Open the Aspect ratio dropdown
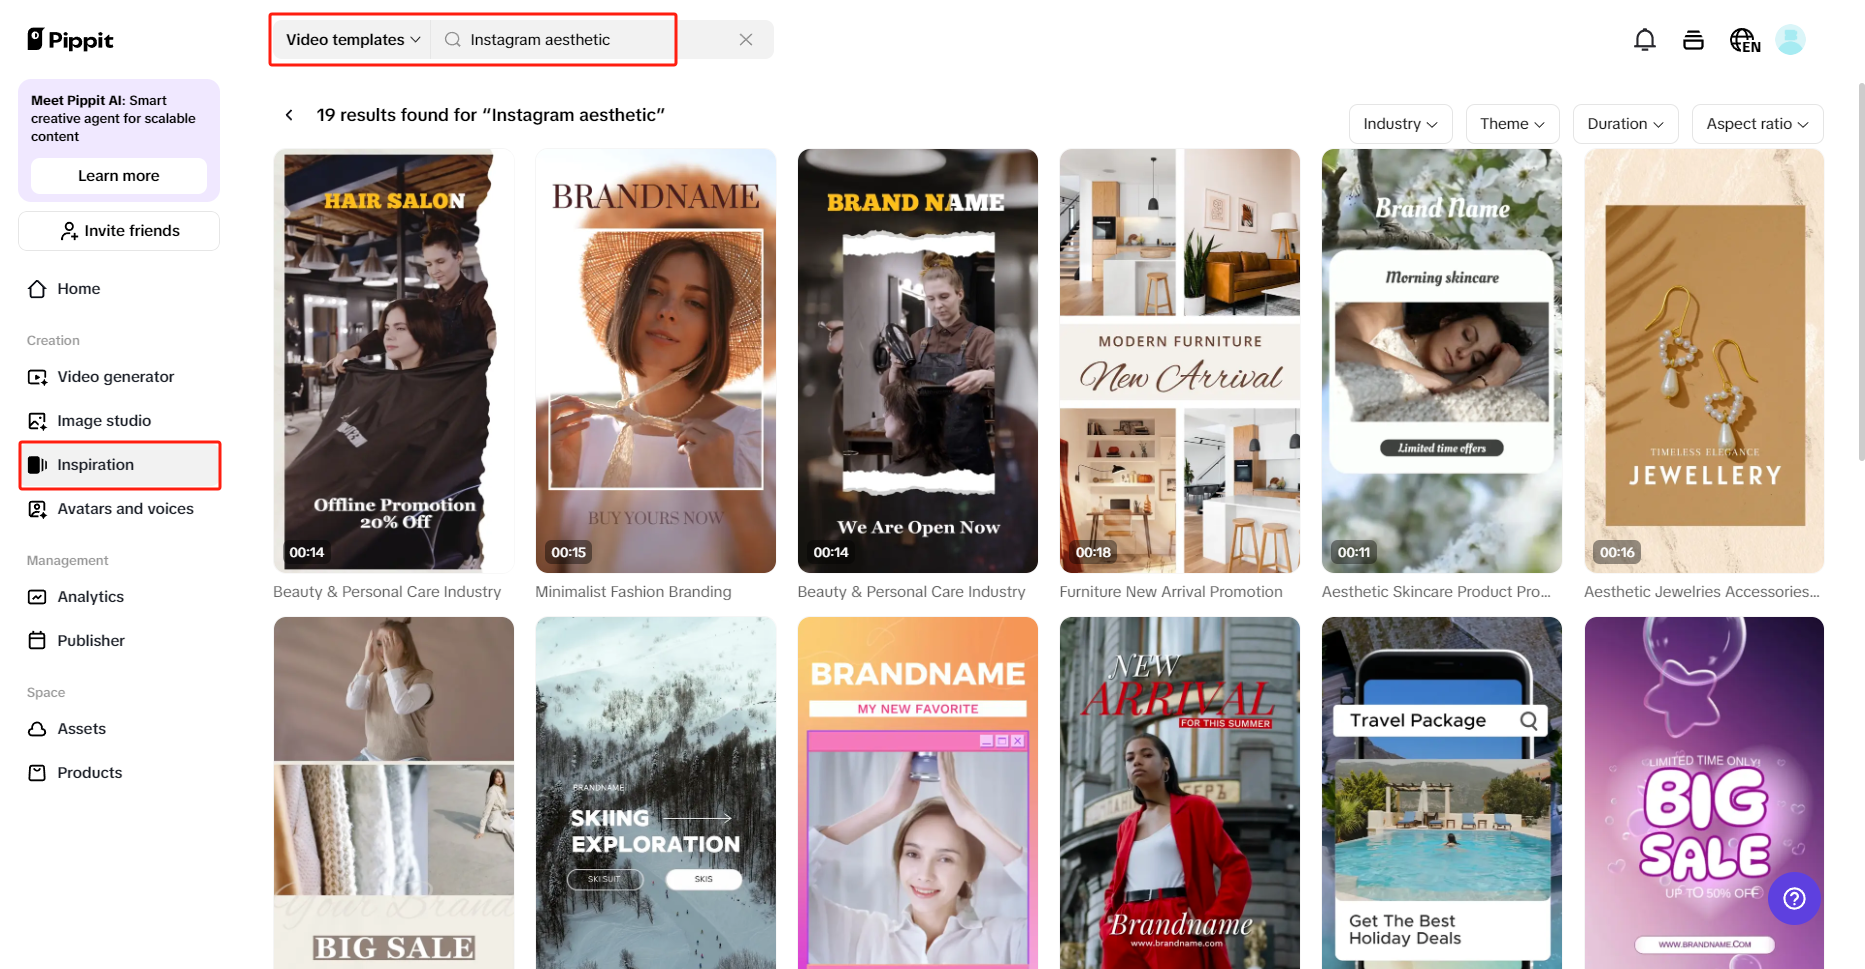Image resolution: width=1865 pixels, height=969 pixels. 1757,123
